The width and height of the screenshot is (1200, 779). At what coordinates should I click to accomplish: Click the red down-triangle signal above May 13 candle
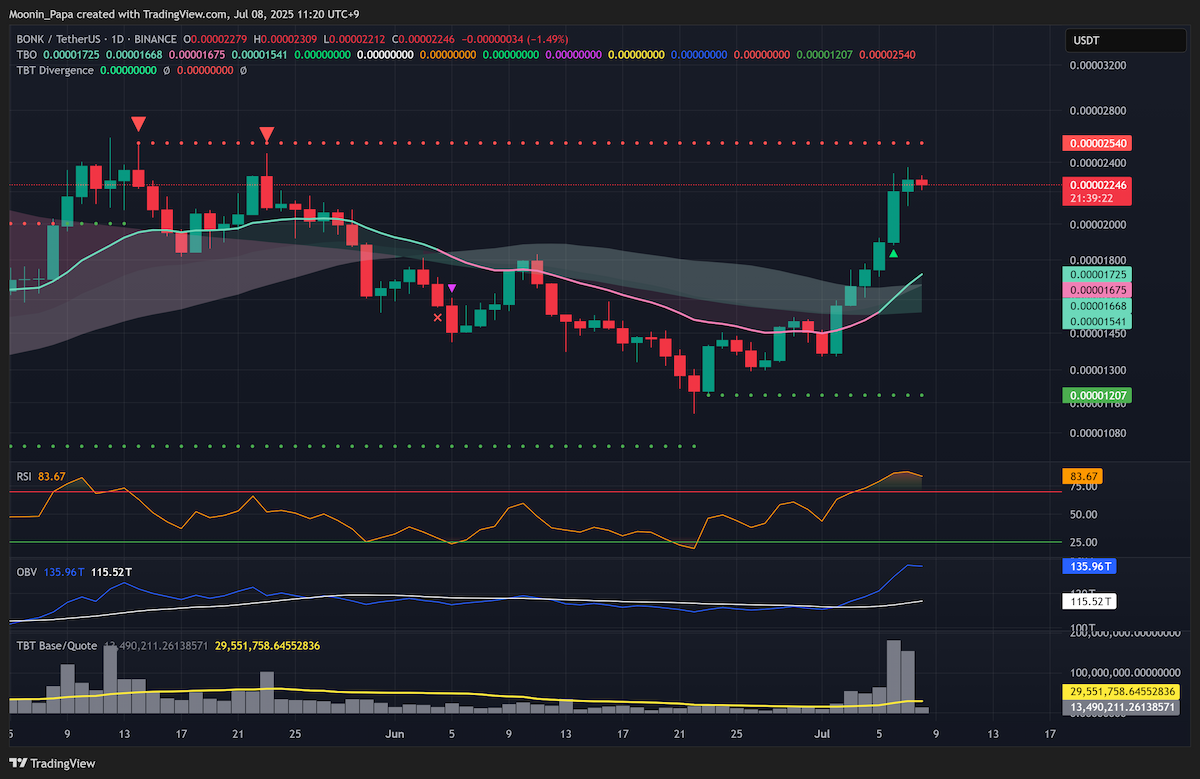click(x=139, y=124)
